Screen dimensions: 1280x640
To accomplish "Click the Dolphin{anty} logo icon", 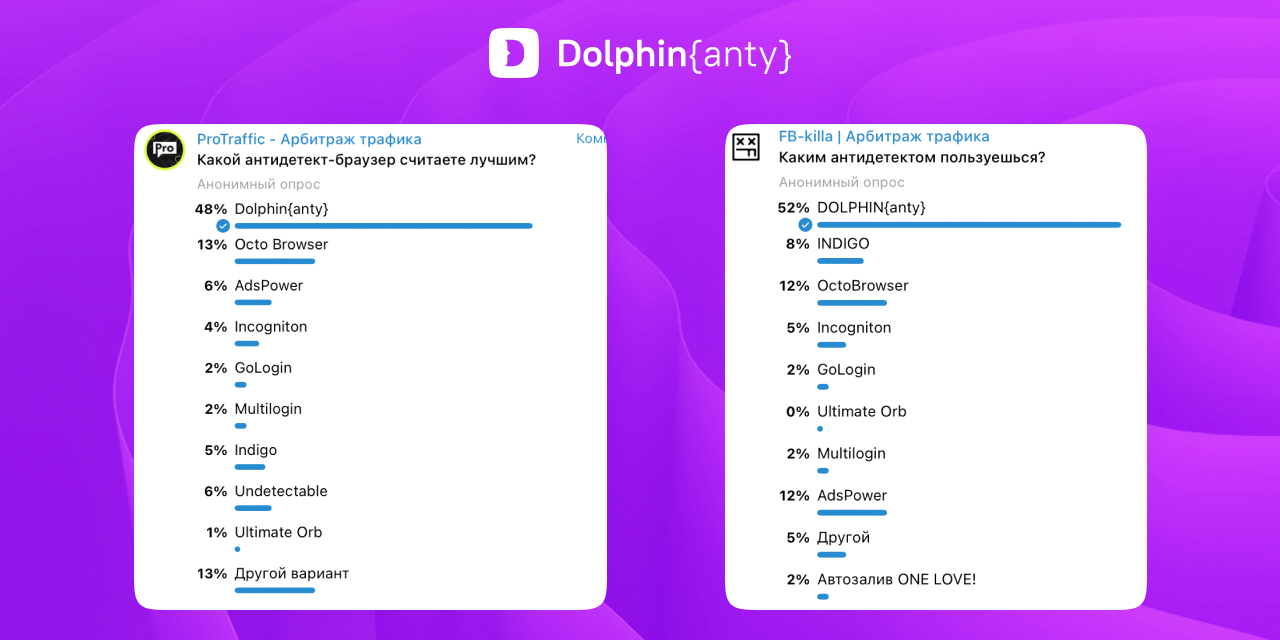I will [x=513, y=53].
